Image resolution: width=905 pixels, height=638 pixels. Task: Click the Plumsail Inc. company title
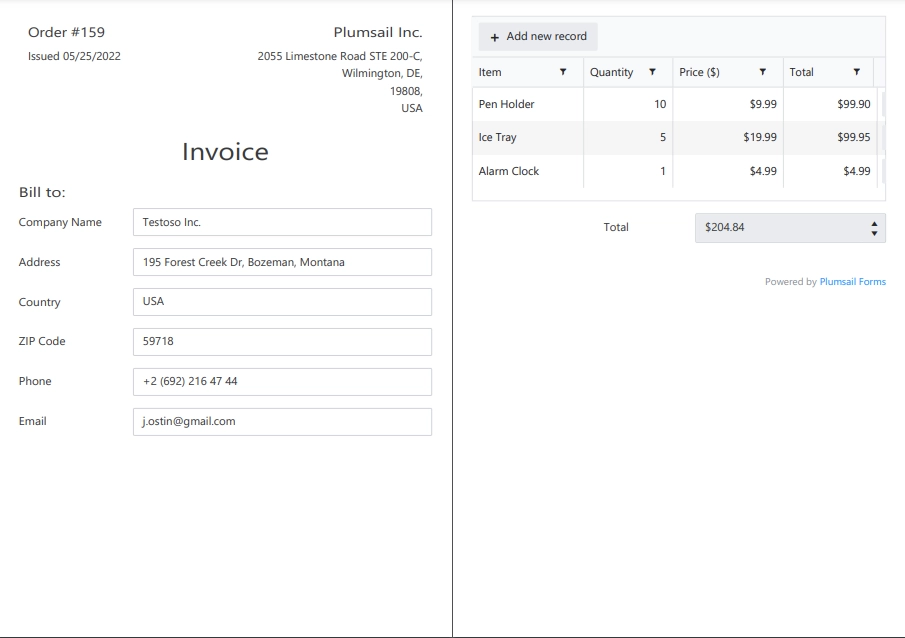[378, 32]
